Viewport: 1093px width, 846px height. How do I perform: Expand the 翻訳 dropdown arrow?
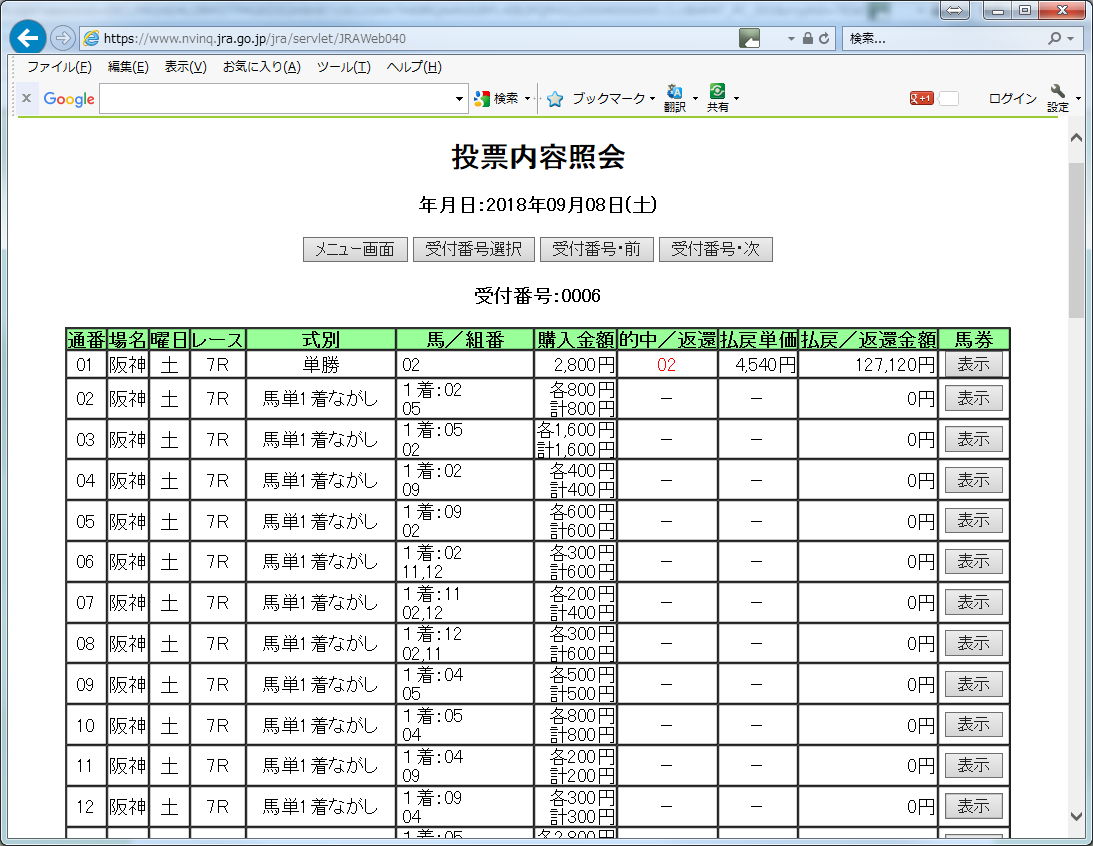pos(695,99)
